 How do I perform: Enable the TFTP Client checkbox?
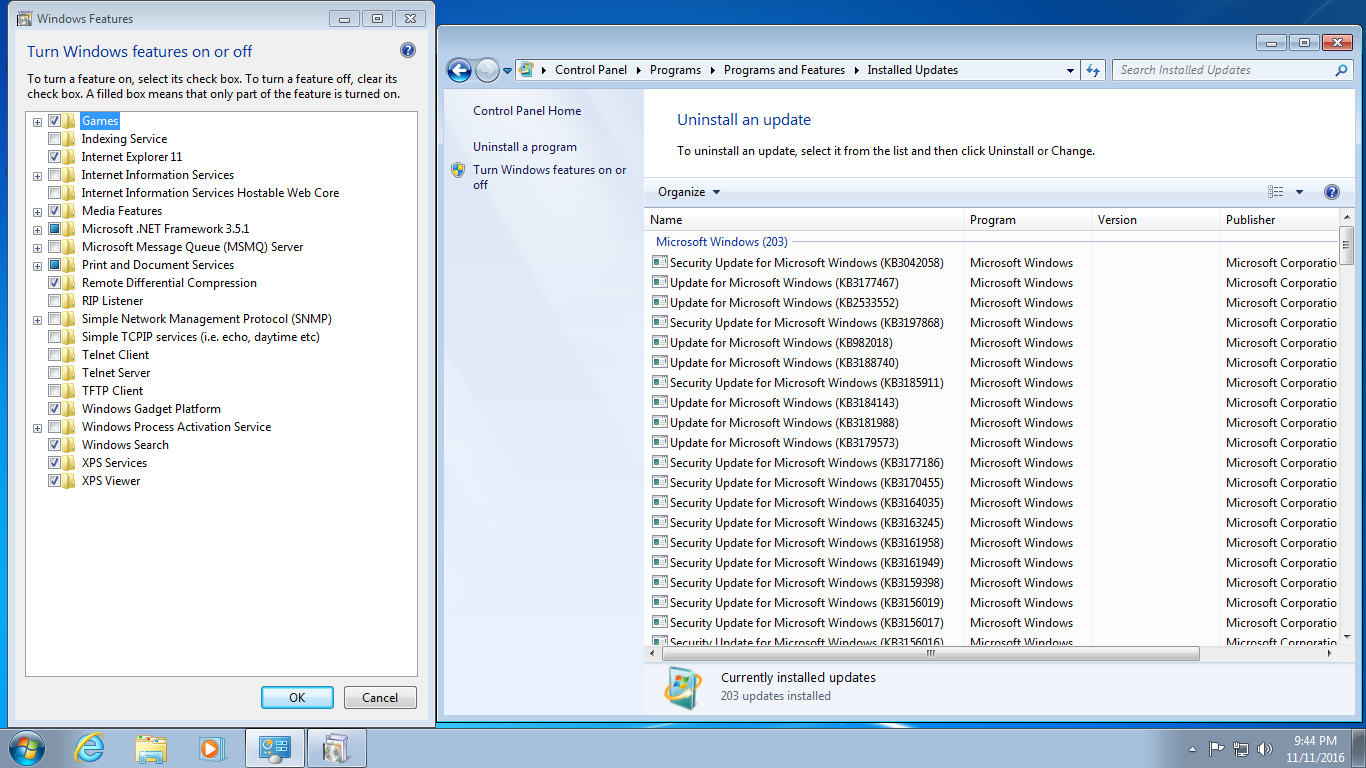click(54, 391)
